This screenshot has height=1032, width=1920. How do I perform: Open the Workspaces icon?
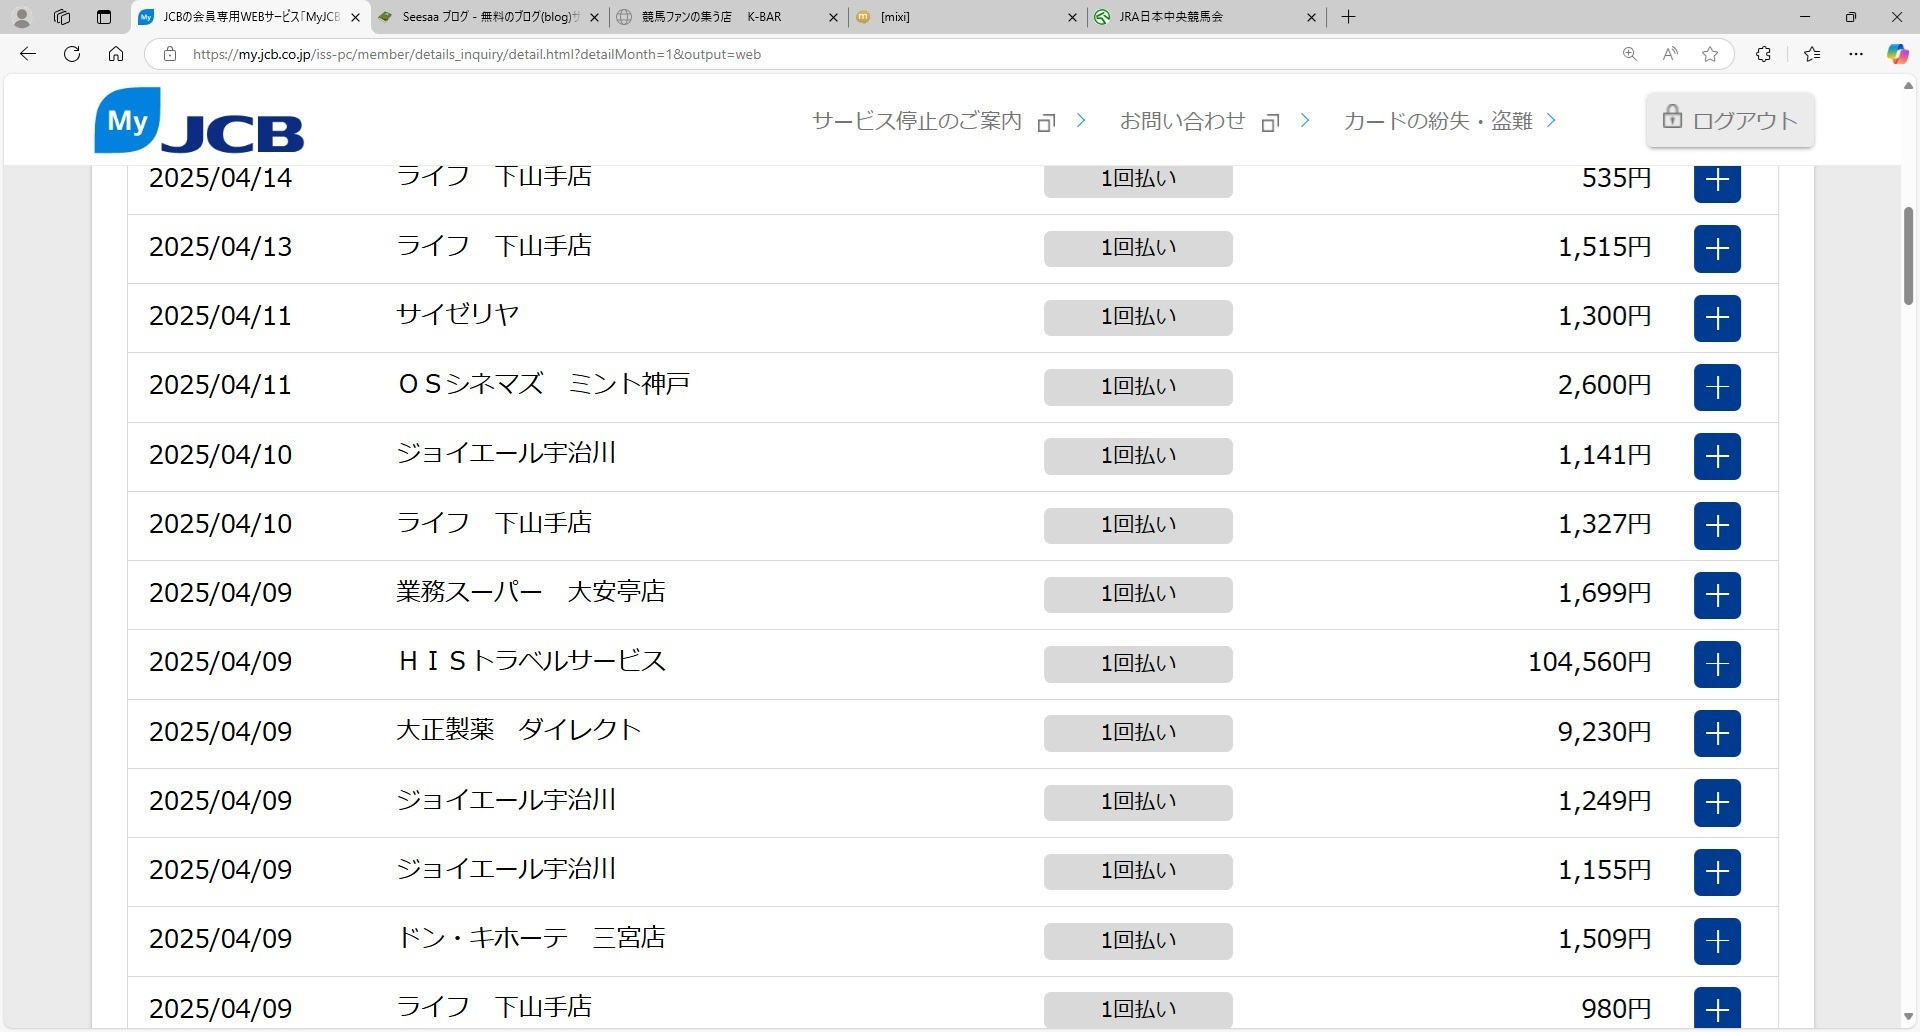(x=62, y=17)
